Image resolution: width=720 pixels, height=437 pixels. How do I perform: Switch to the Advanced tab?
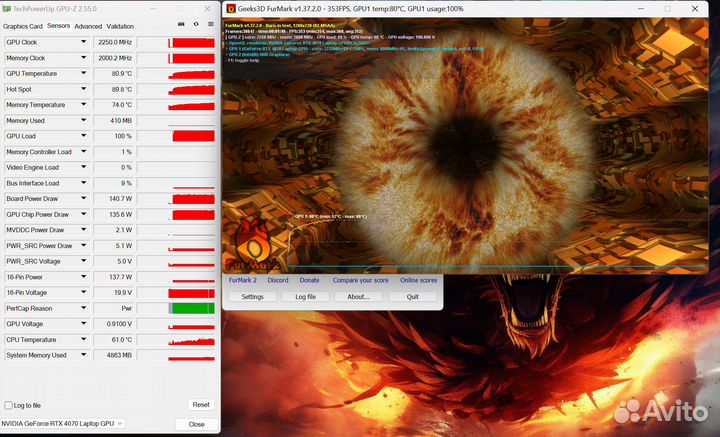click(x=88, y=26)
